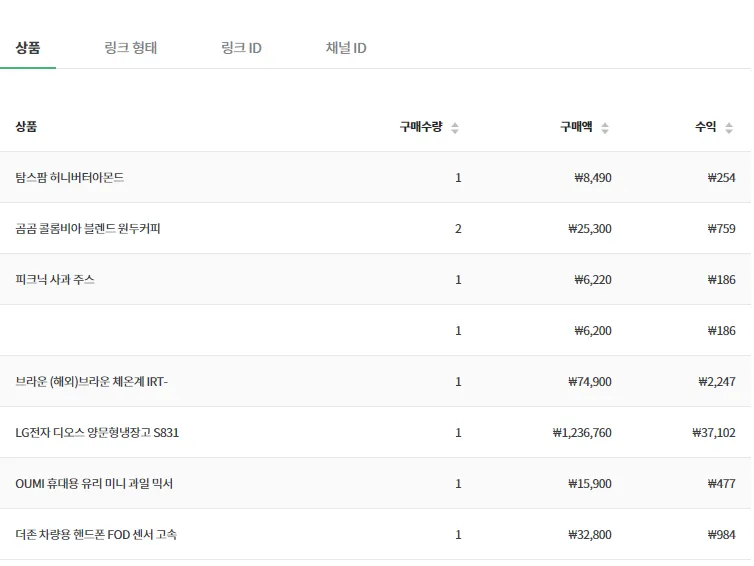
Task: Click the OUMI 휴대용 유리 미니 과일 믹서 row
Action: (x=94, y=484)
